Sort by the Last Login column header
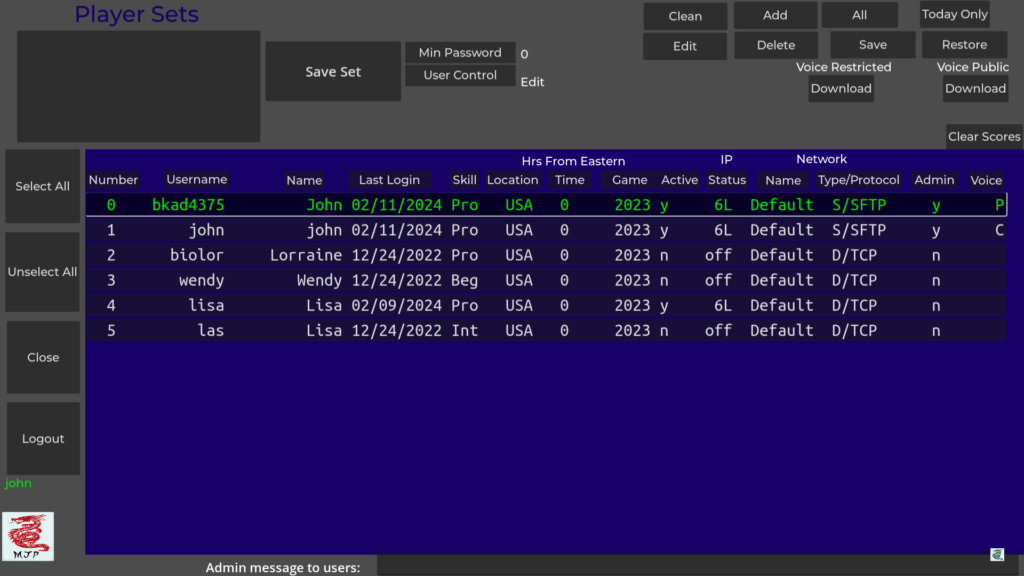The width and height of the screenshot is (1024, 576). (390, 180)
